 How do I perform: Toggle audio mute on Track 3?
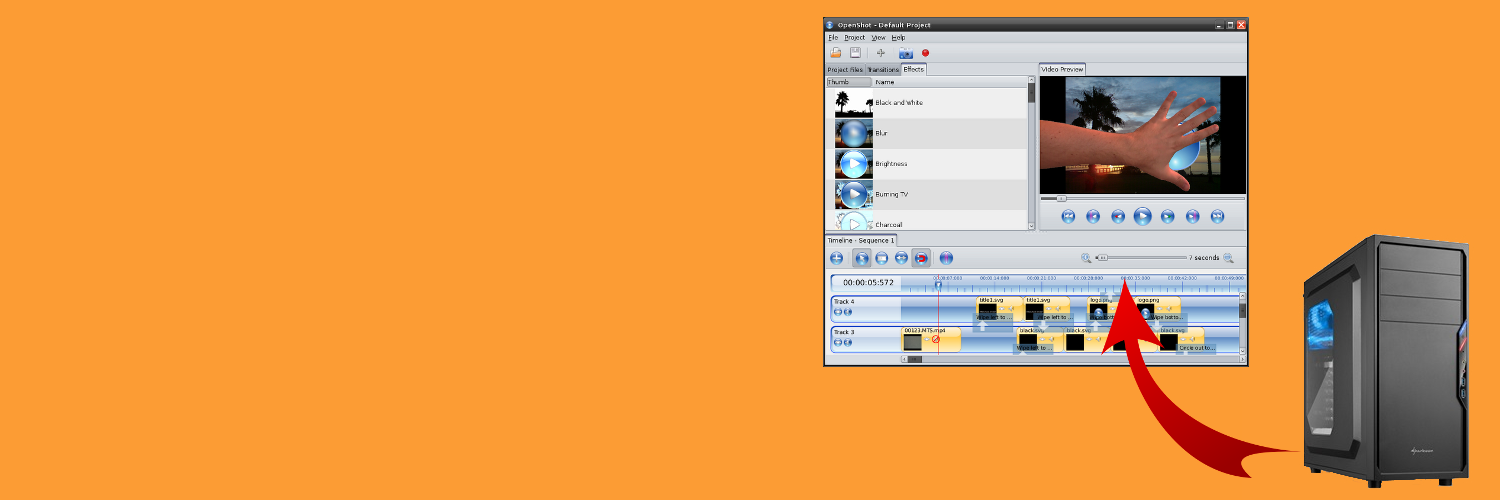pyautogui.click(x=848, y=342)
